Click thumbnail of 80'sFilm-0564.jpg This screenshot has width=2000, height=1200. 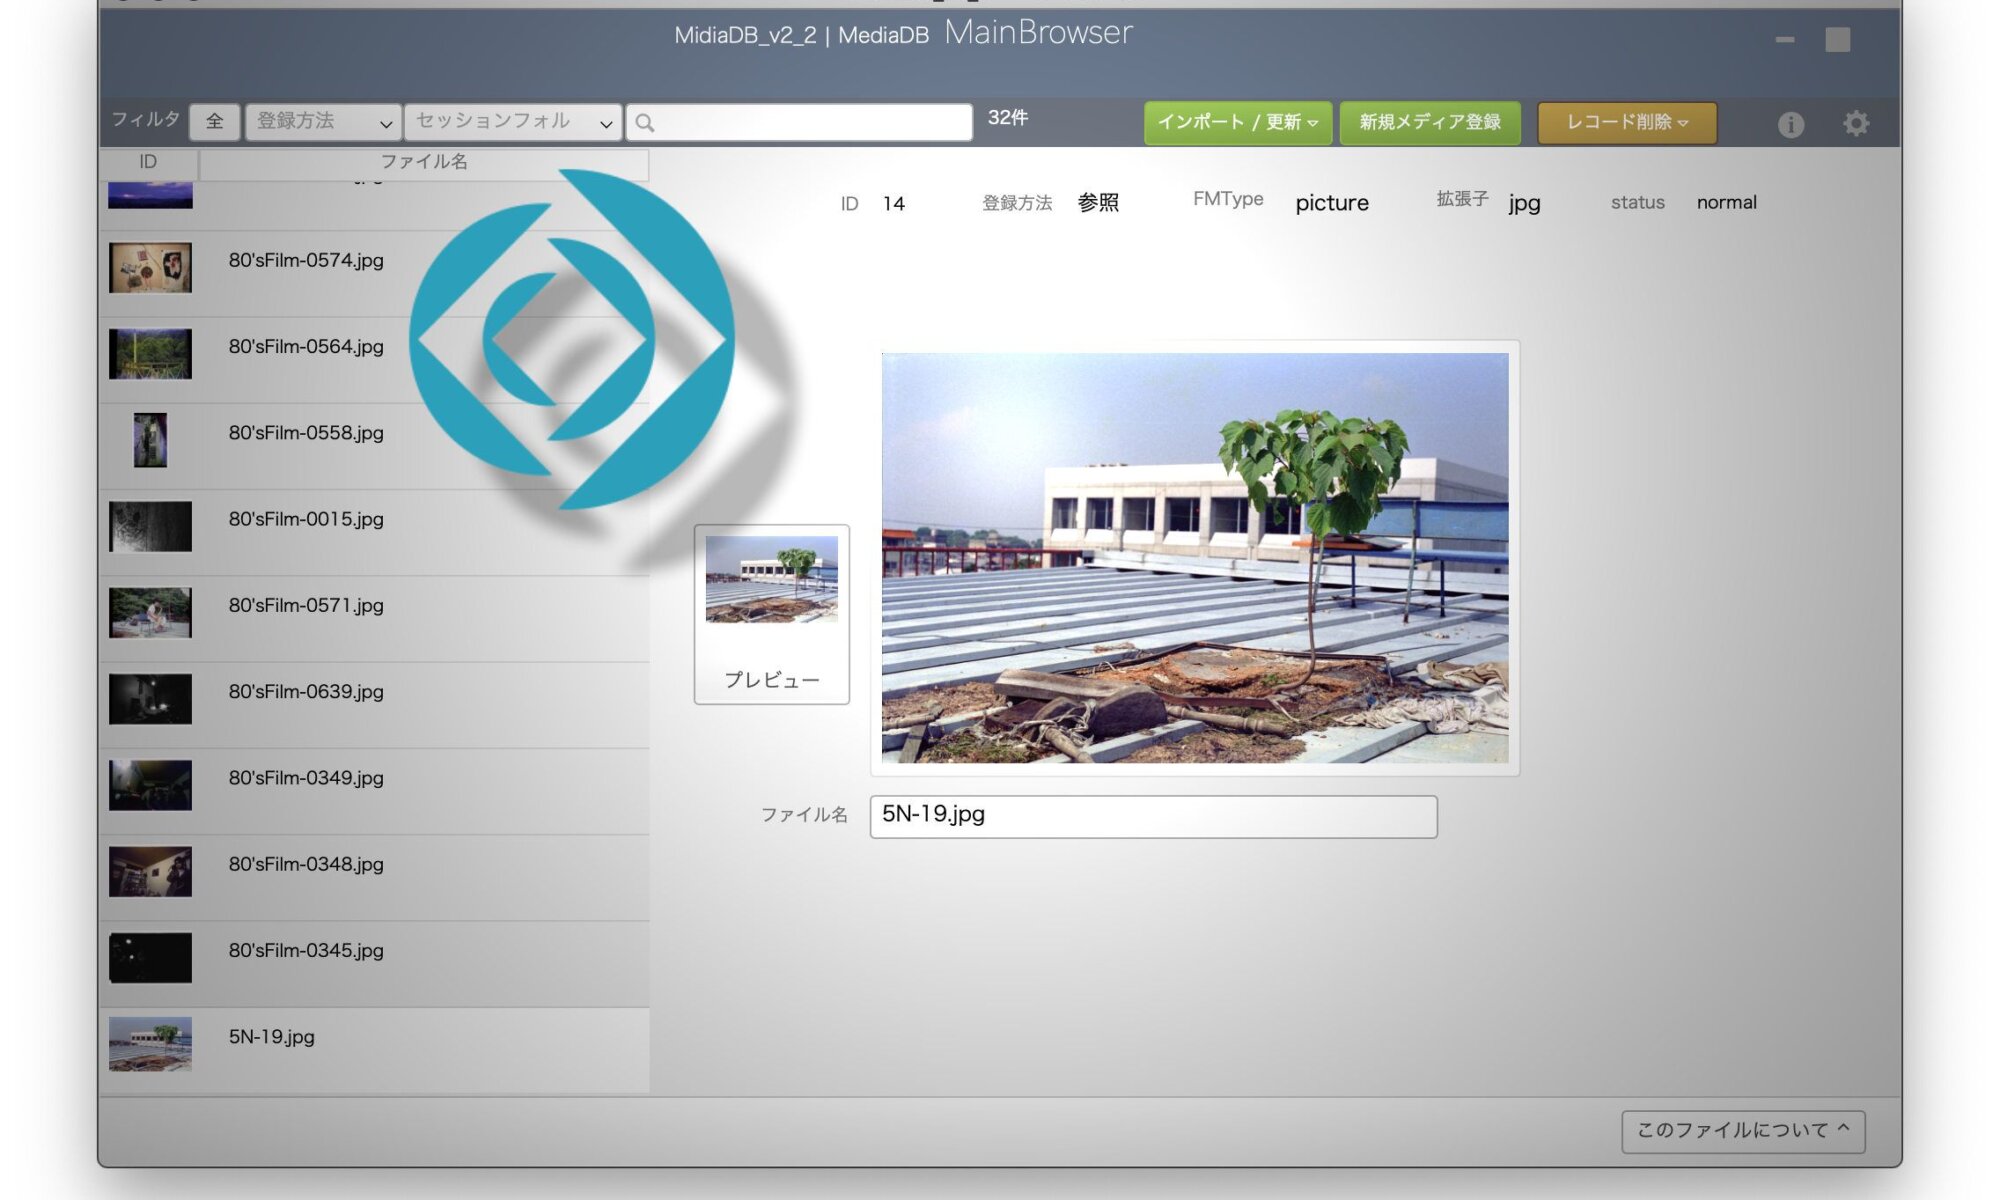[150, 354]
